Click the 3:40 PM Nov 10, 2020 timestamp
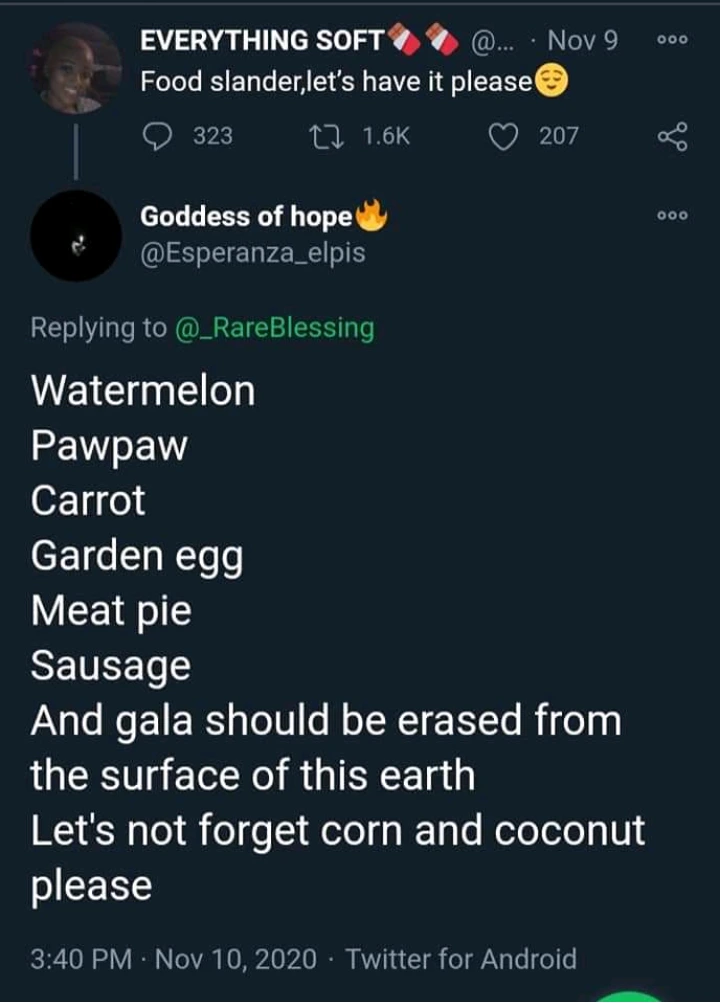 (176, 959)
